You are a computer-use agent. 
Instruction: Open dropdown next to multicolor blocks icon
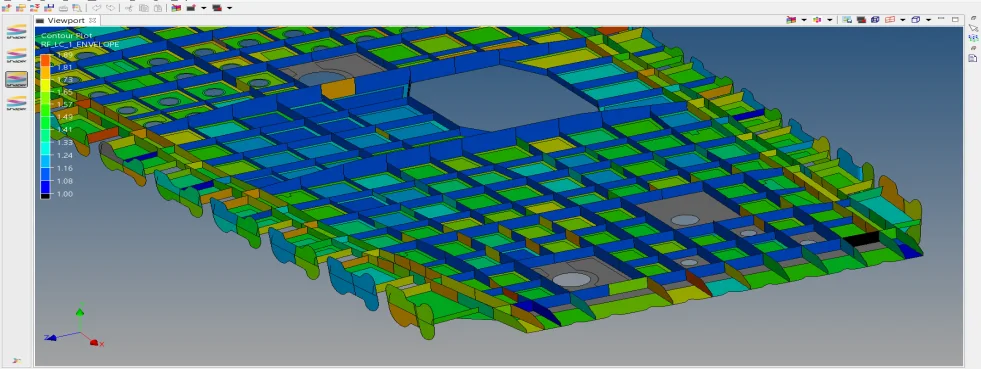[x=830, y=20]
